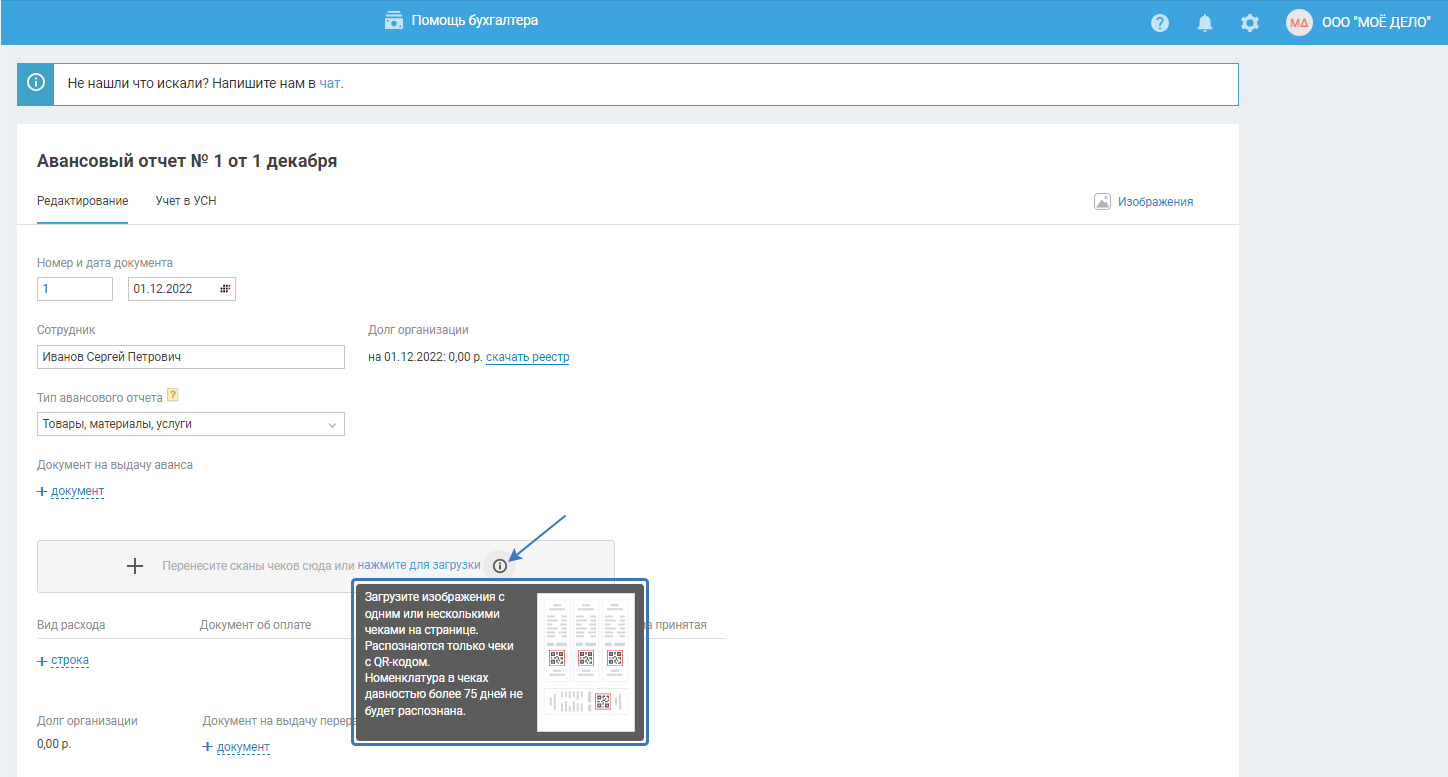1448x777 pixels.
Task: Click the calendar icon in date field
Action: coord(225,289)
